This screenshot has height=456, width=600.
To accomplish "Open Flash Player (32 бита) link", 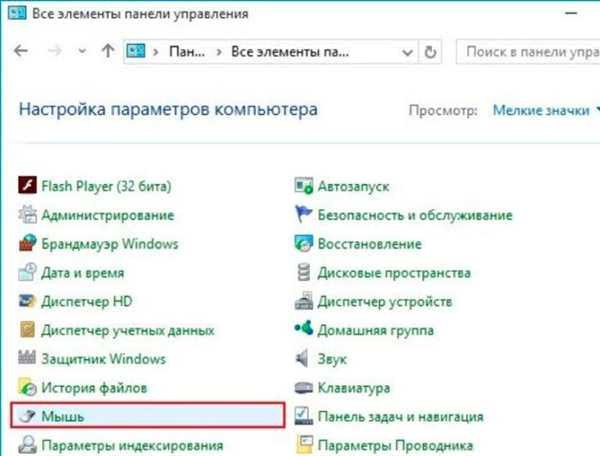I will [x=106, y=186].
